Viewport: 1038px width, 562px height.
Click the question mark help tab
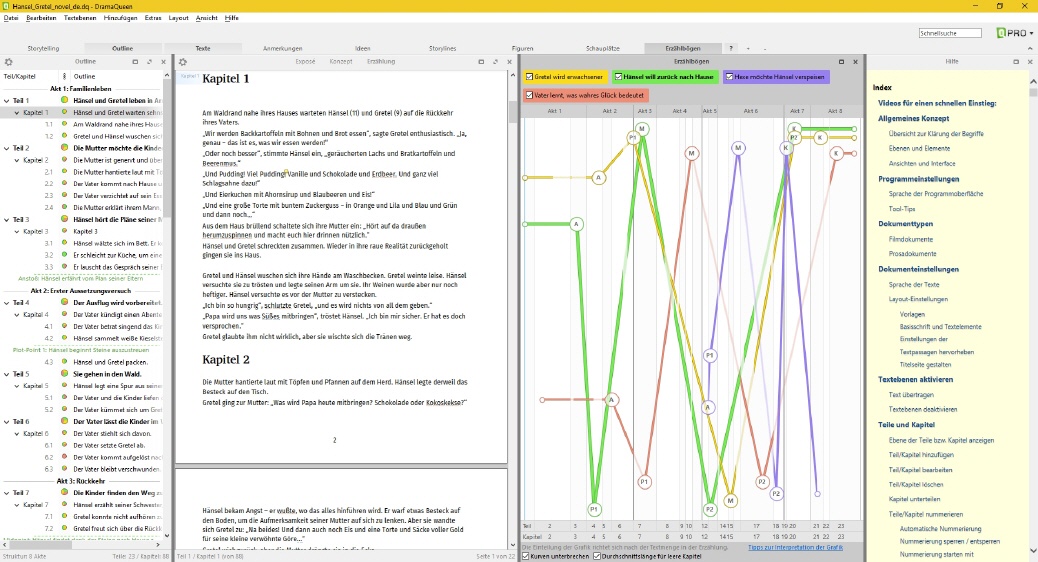[x=730, y=48]
